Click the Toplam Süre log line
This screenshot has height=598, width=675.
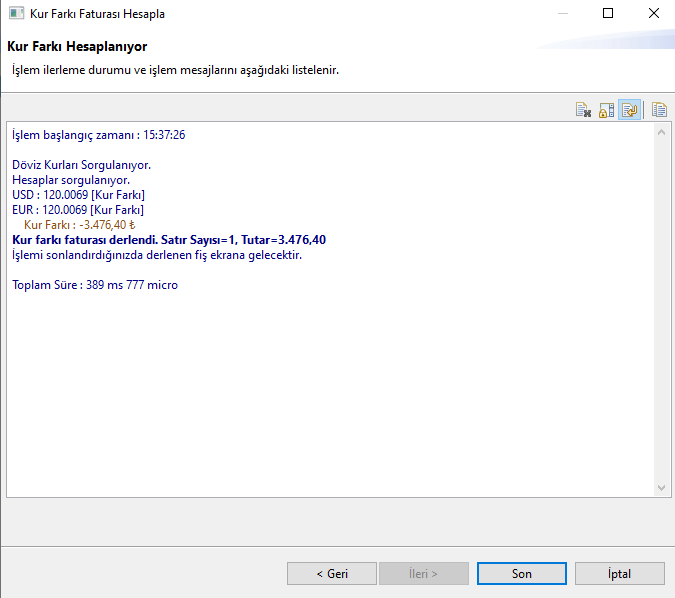pyautogui.click(x=95, y=285)
